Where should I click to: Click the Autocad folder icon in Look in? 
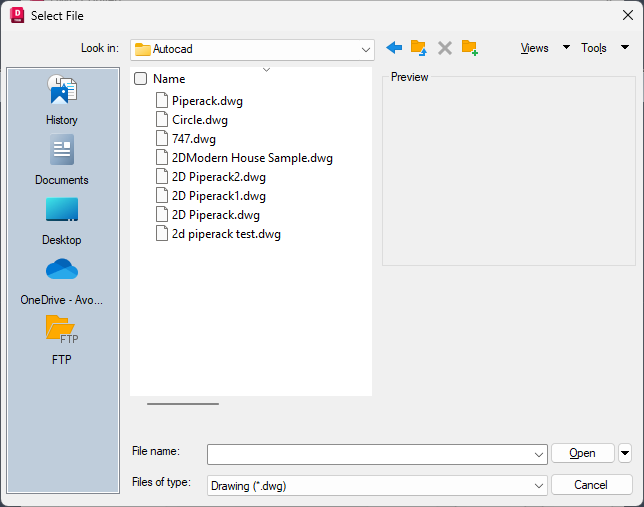[143, 49]
